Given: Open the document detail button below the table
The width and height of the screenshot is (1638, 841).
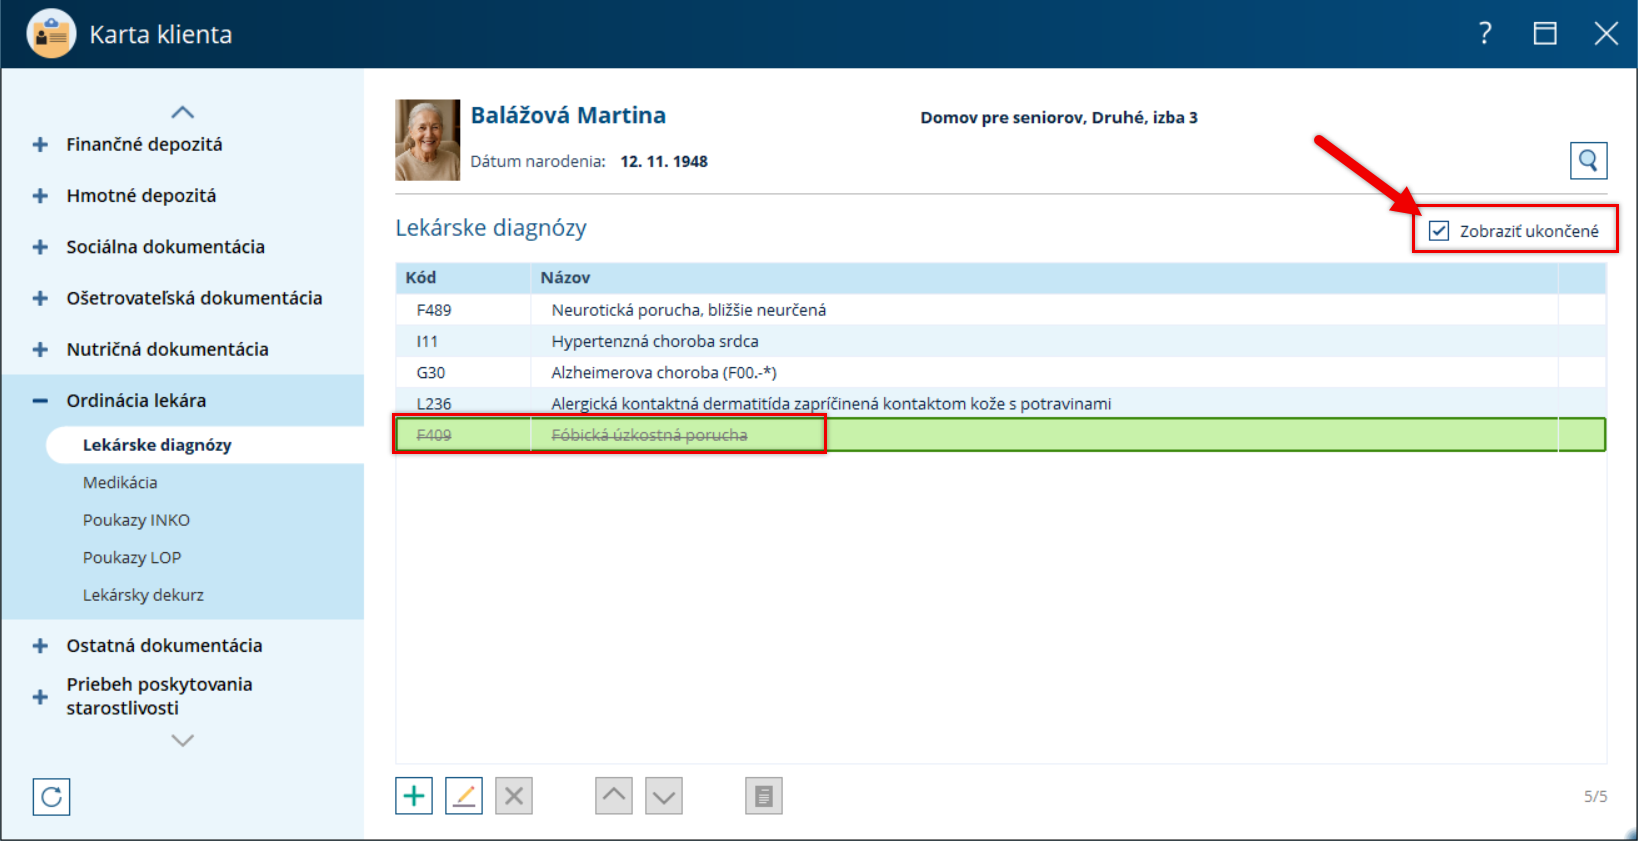Looking at the screenshot, I should tap(764, 796).
